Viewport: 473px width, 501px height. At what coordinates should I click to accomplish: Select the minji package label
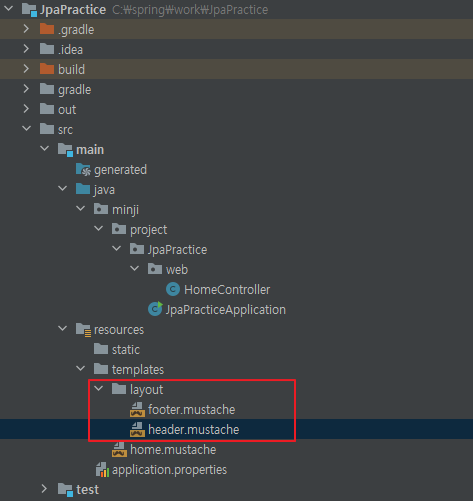[x=125, y=210]
